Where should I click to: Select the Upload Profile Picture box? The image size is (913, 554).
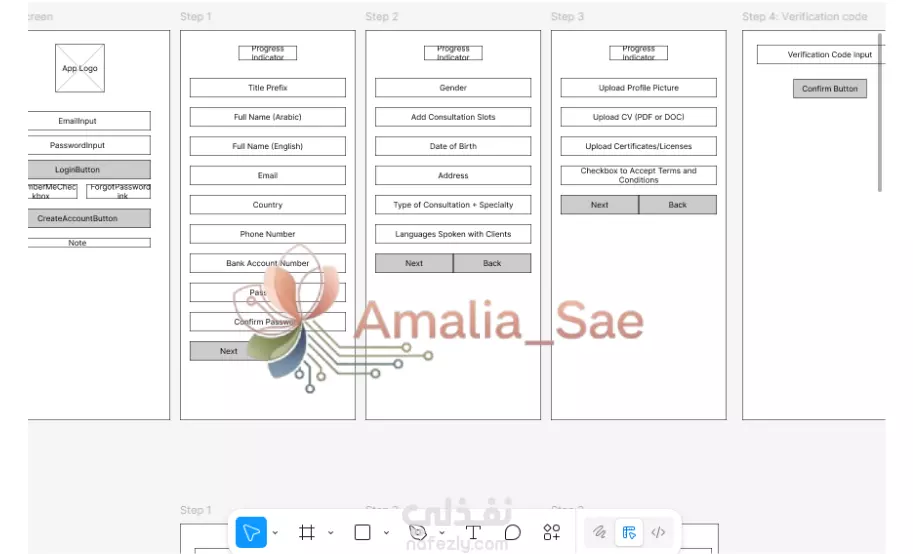pos(638,87)
